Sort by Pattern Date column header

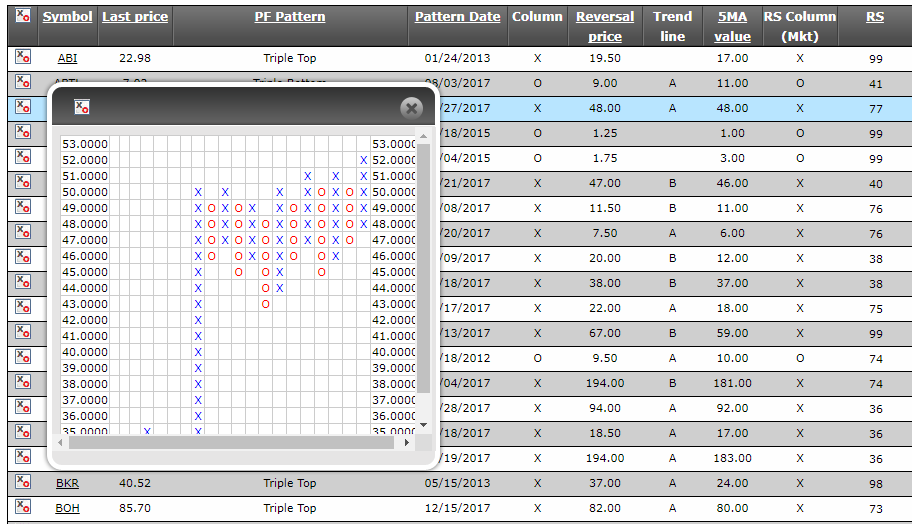457,17
